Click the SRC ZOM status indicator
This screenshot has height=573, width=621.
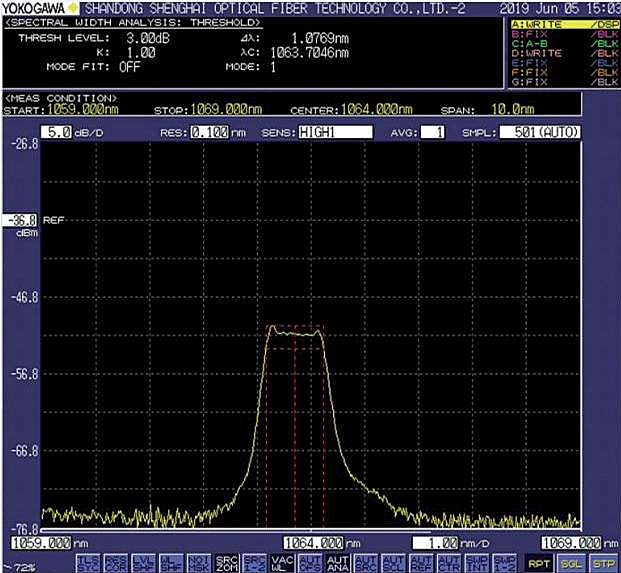[226, 563]
